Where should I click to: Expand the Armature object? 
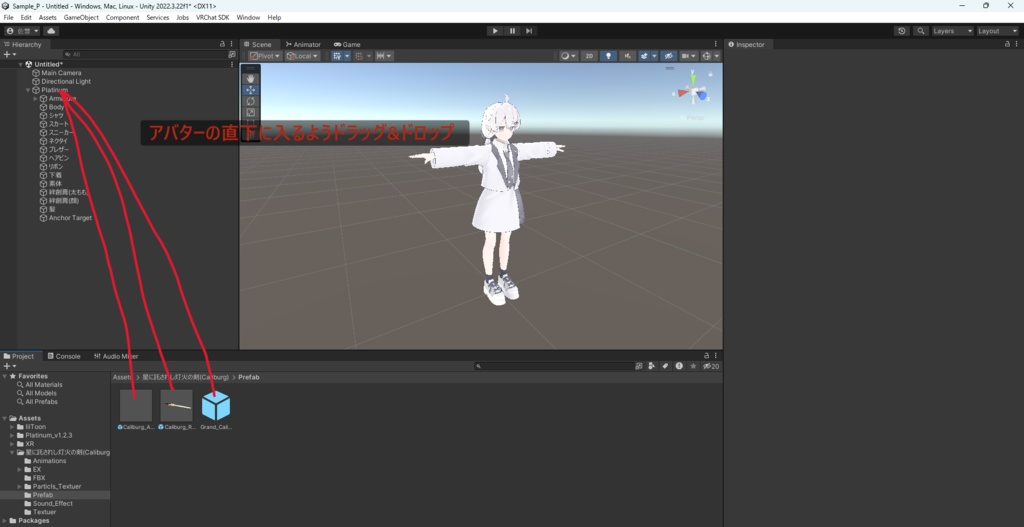click(x=35, y=99)
